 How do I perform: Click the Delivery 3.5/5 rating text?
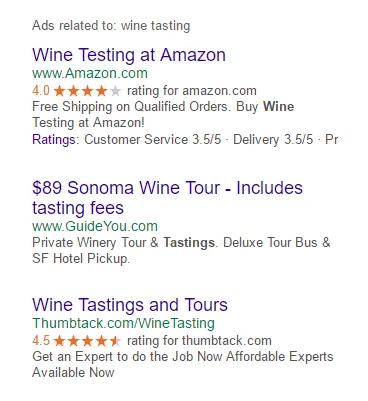point(273,139)
